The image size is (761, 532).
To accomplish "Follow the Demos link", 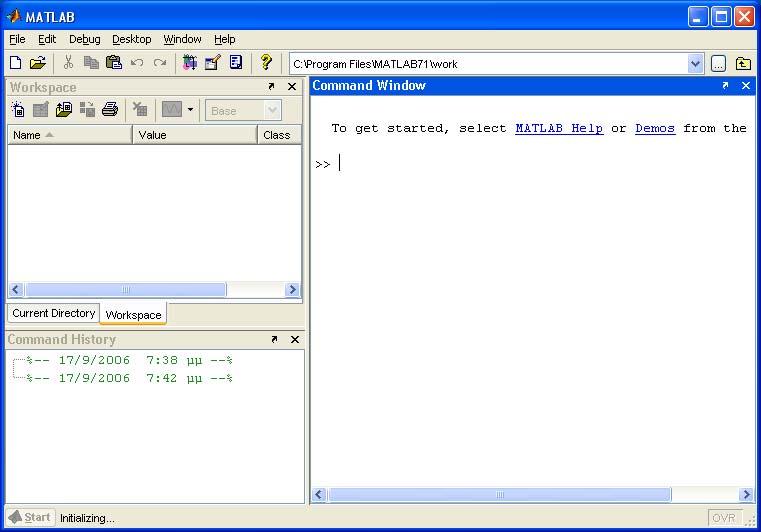I will tap(655, 128).
